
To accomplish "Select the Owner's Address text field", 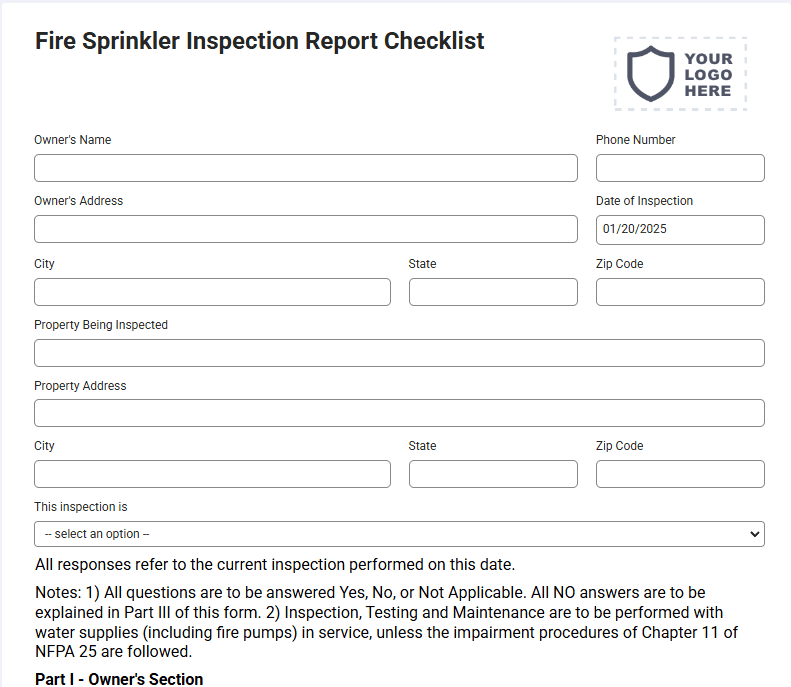I will [x=306, y=229].
